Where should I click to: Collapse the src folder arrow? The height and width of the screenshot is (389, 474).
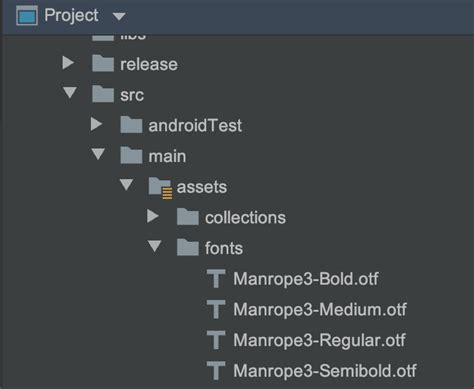[x=70, y=93]
